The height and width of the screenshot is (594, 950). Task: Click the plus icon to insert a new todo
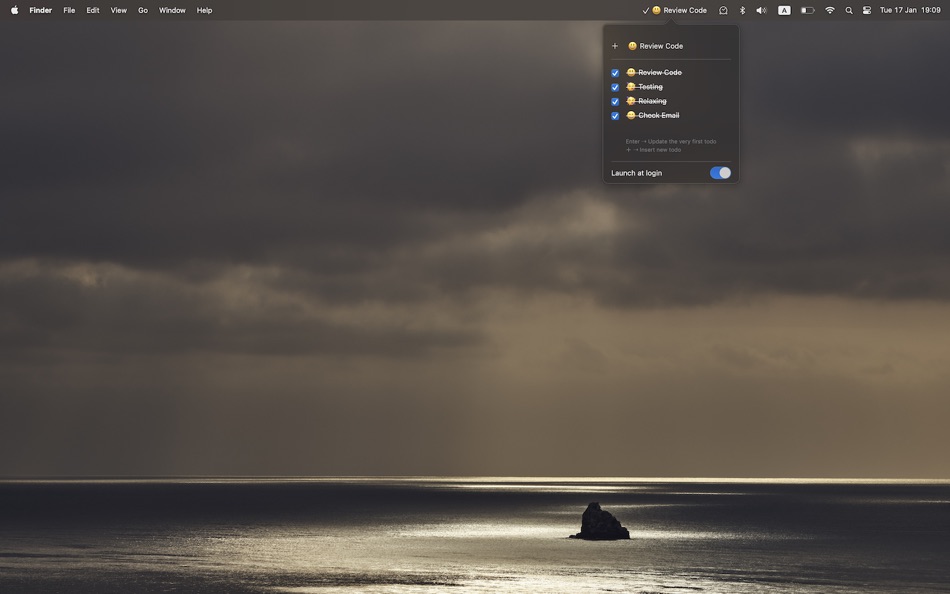(x=614, y=46)
